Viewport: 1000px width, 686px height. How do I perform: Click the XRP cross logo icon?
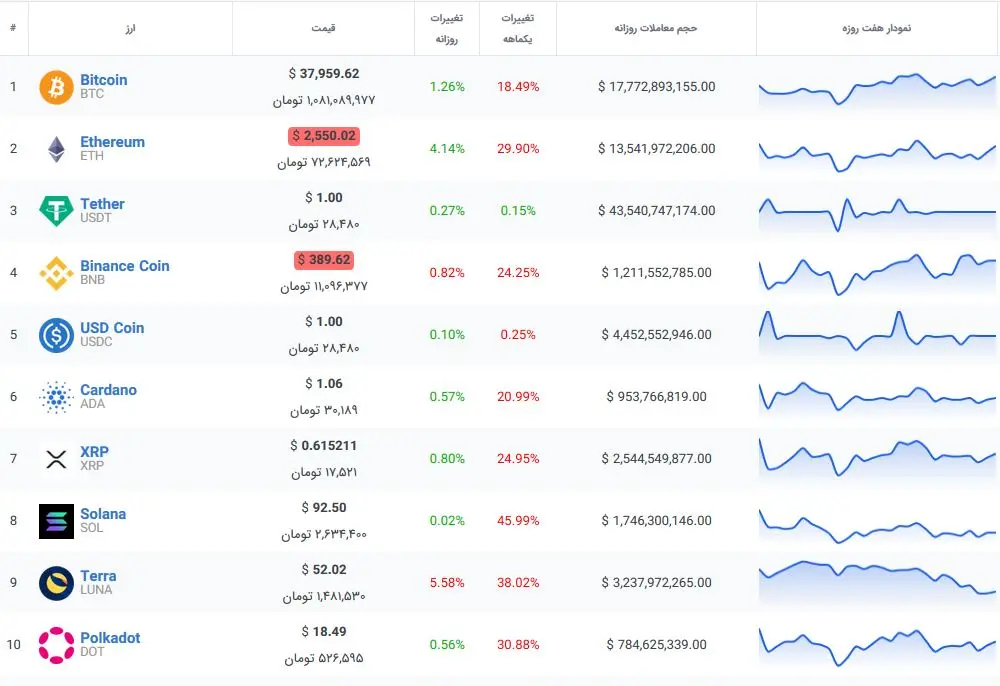tap(56, 458)
